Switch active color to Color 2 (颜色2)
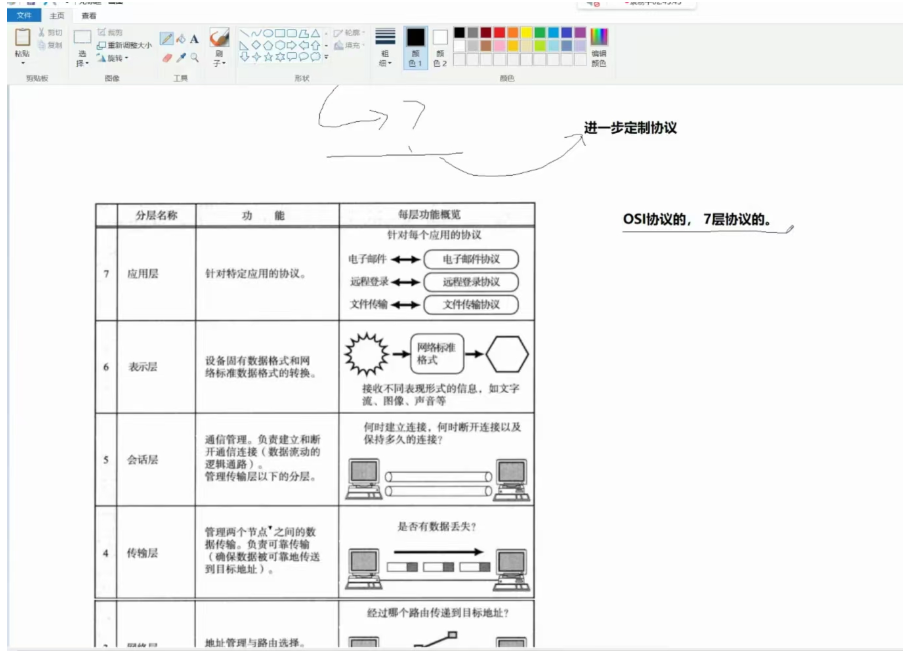 (x=440, y=46)
